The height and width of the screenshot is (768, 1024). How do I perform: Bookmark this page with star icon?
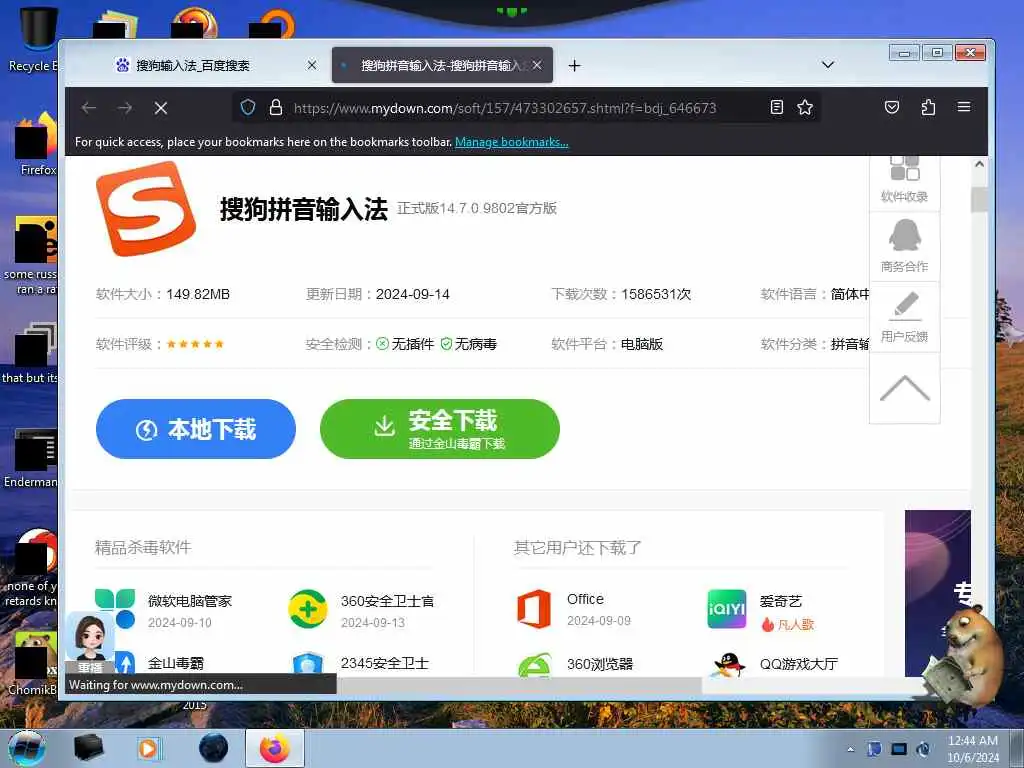[805, 107]
